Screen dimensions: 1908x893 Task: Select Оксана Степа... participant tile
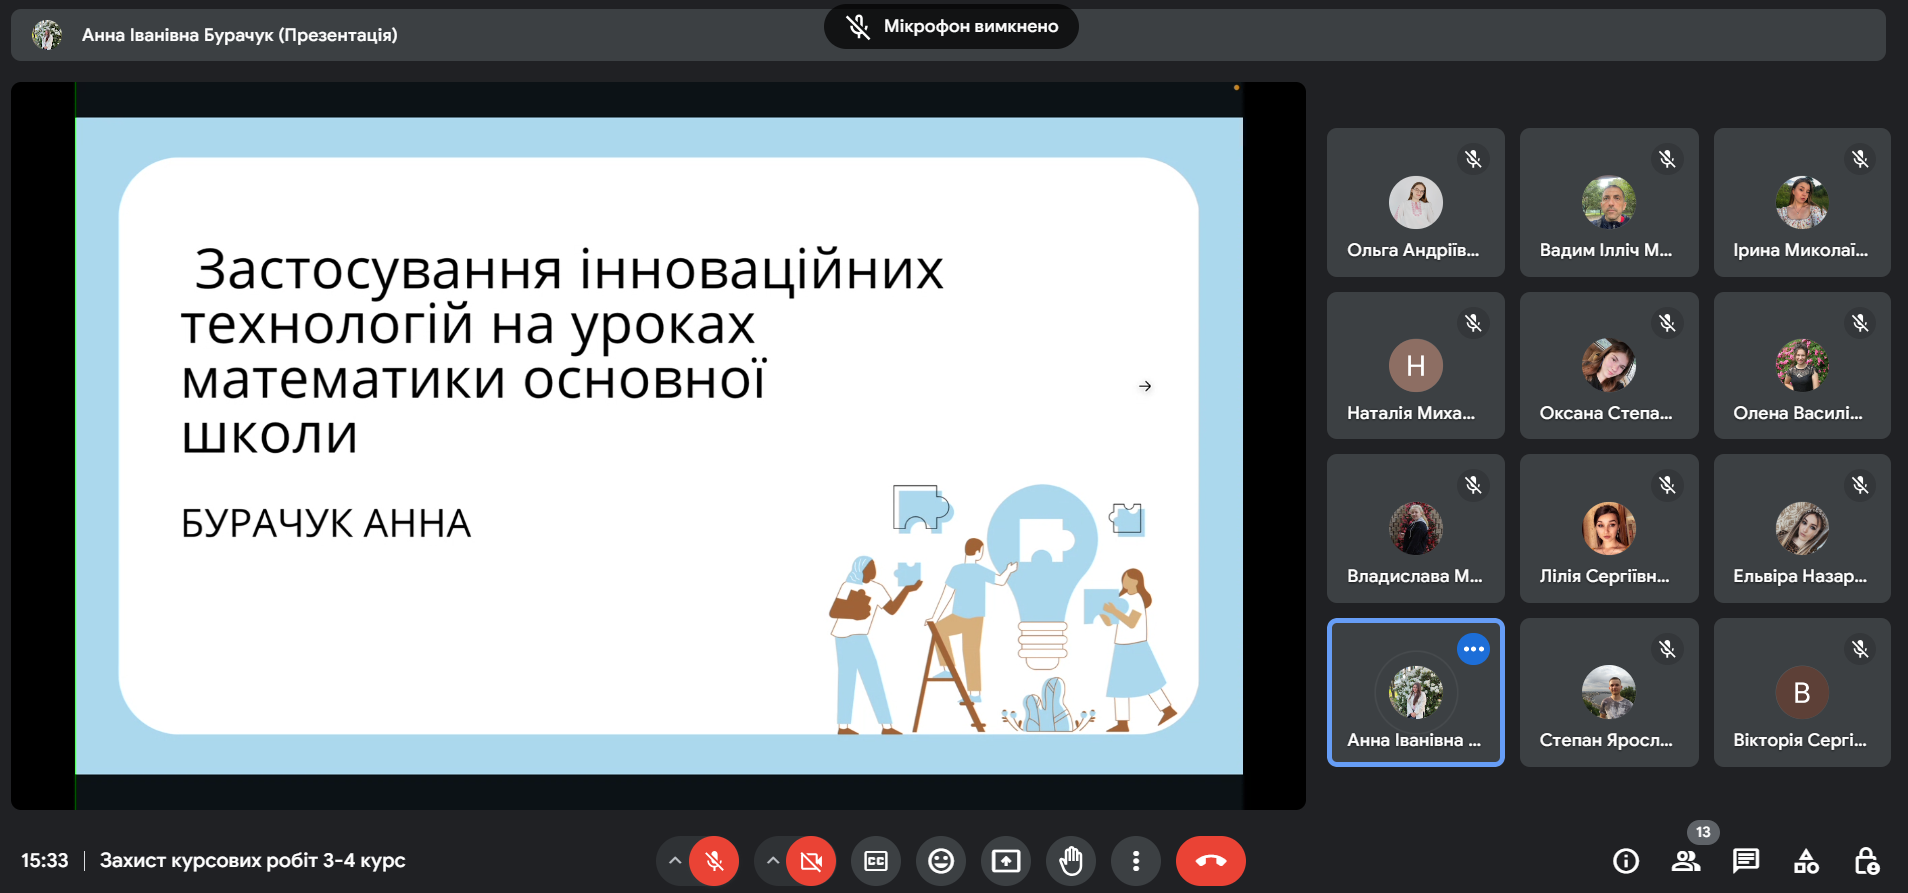tap(1609, 365)
